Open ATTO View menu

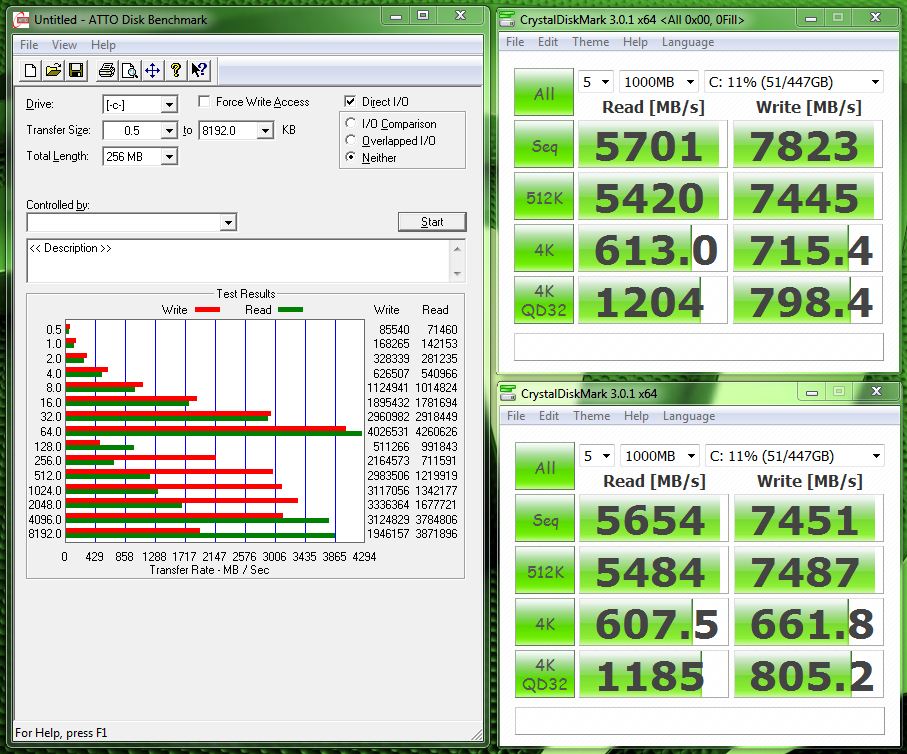pyautogui.click(x=64, y=45)
